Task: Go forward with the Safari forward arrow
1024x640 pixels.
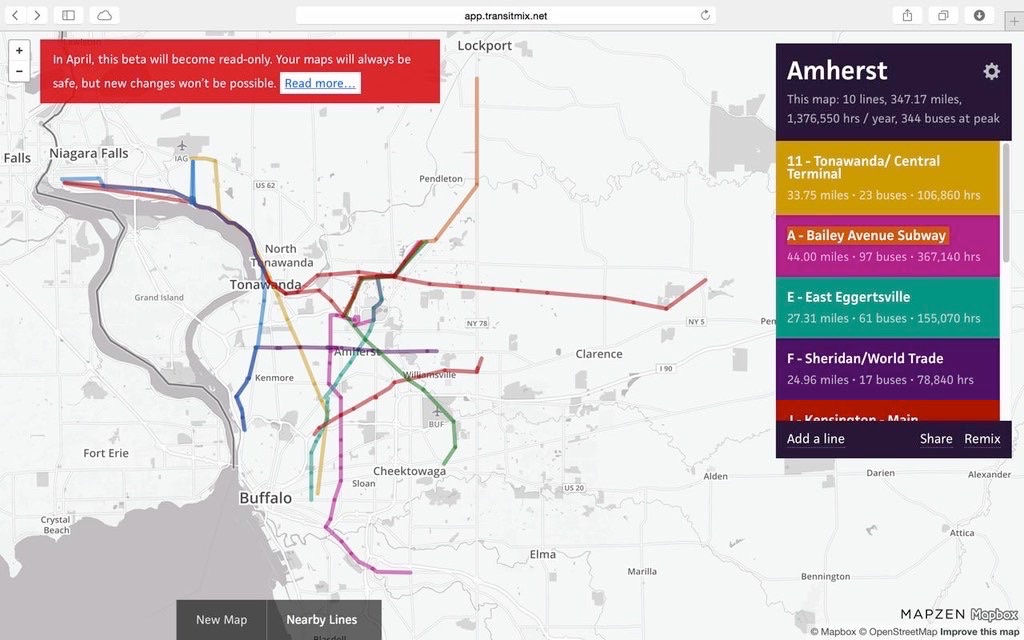Action: click(x=37, y=15)
